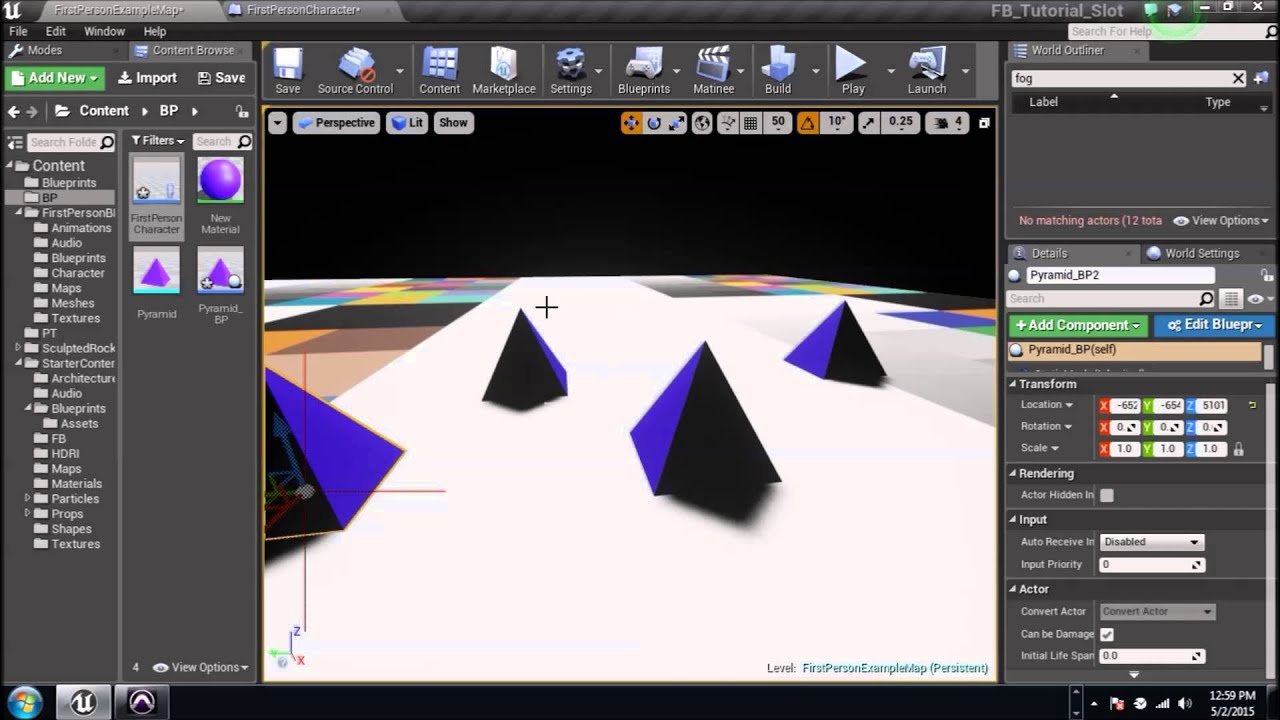Toggle the surface snapping icon
Image resolution: width=1280 pixels, height=720 pixels.
728,123
